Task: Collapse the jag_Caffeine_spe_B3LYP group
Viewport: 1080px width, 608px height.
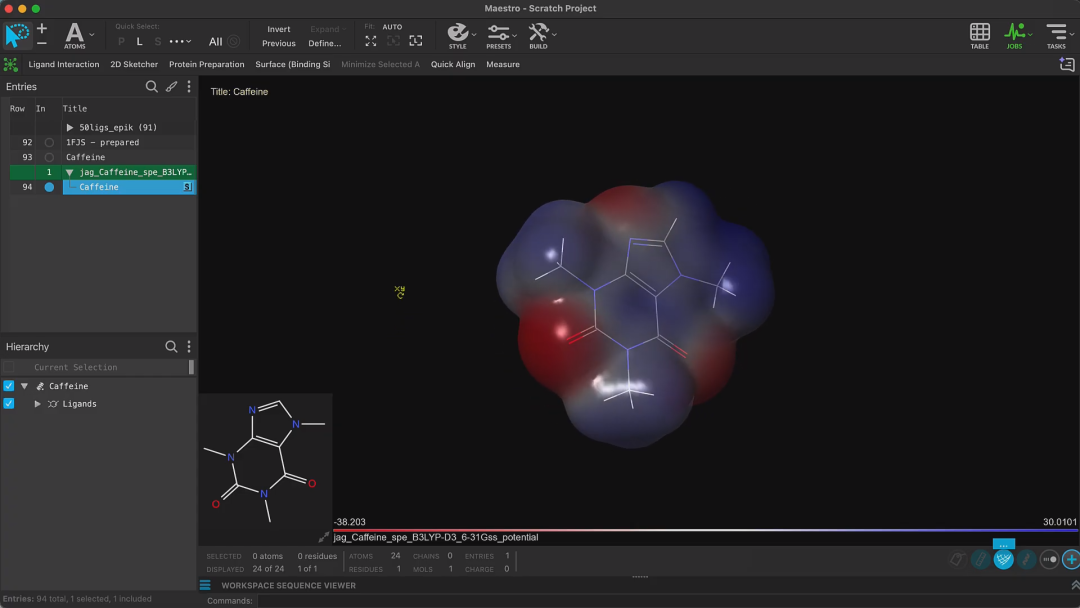Action: pyautogui.click(x=69, y=173)
